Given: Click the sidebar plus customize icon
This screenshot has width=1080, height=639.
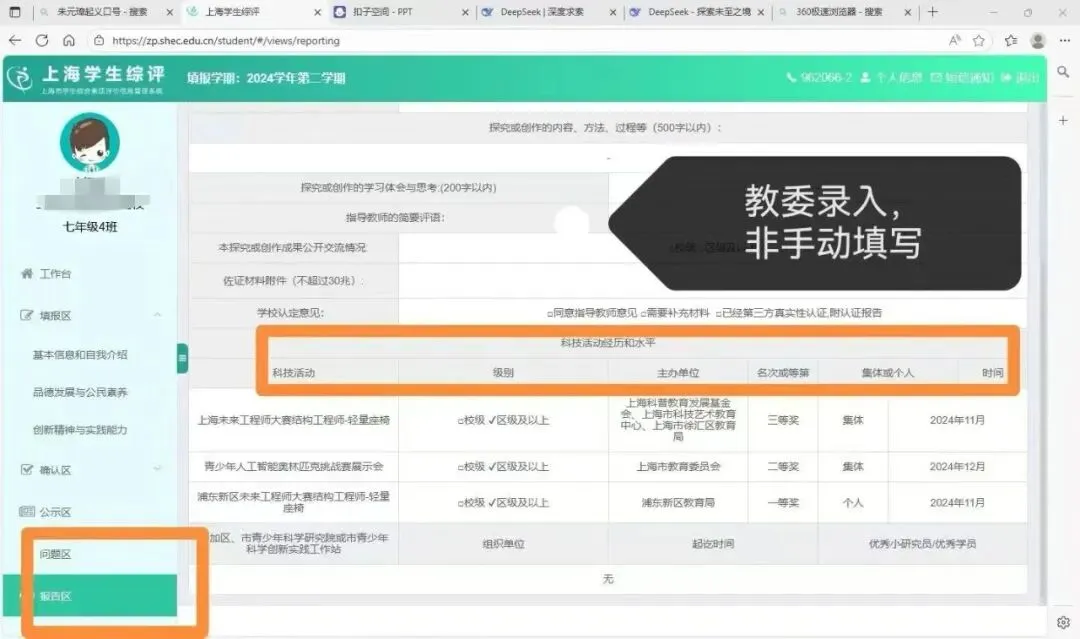Looking at the screenshot, I should click(1063, 121).
